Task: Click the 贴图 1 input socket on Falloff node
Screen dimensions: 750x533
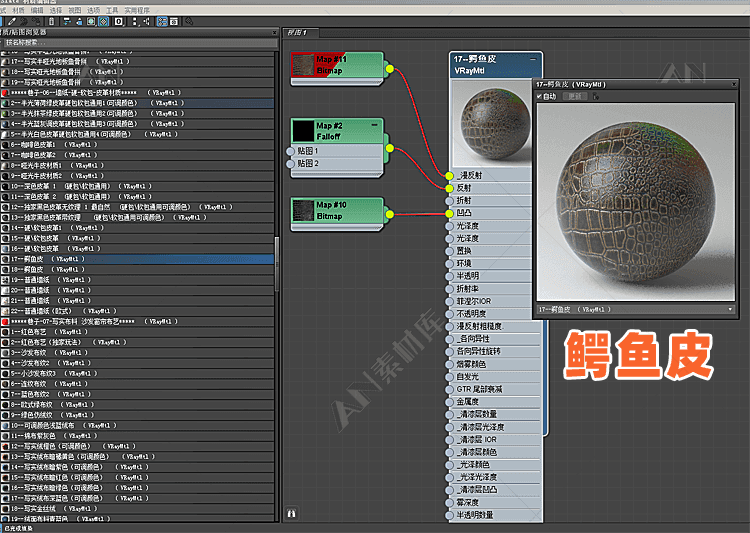Action: pos(291,151)
